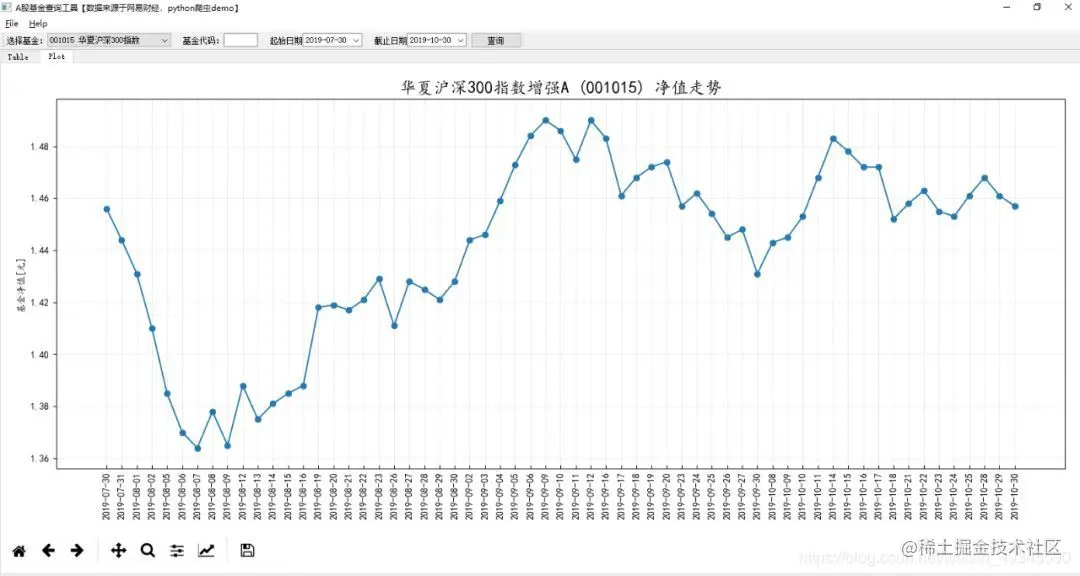Toggle the Pan tool with crossed arrows
Image resolution: width=1080 pixels, height=576 pixels.
click(118, 550)
